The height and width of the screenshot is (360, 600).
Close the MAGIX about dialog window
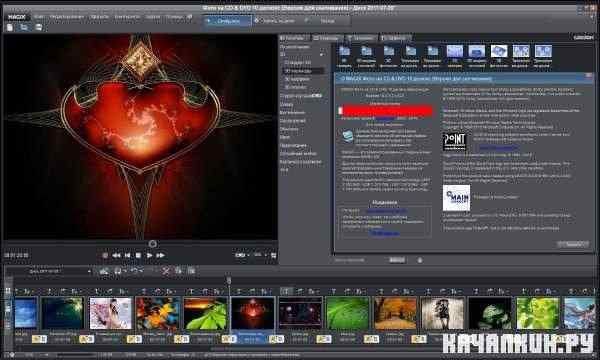pyautogui.click(x=589, y=76)
